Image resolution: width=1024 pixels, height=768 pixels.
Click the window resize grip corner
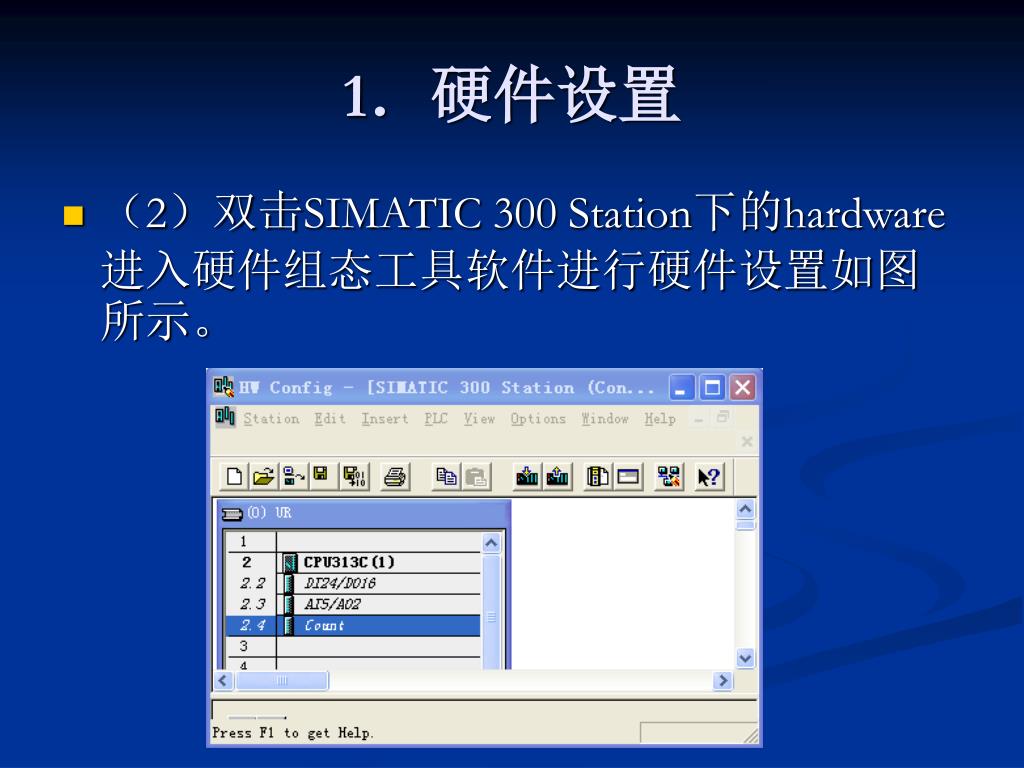click(x=752, y=736)
